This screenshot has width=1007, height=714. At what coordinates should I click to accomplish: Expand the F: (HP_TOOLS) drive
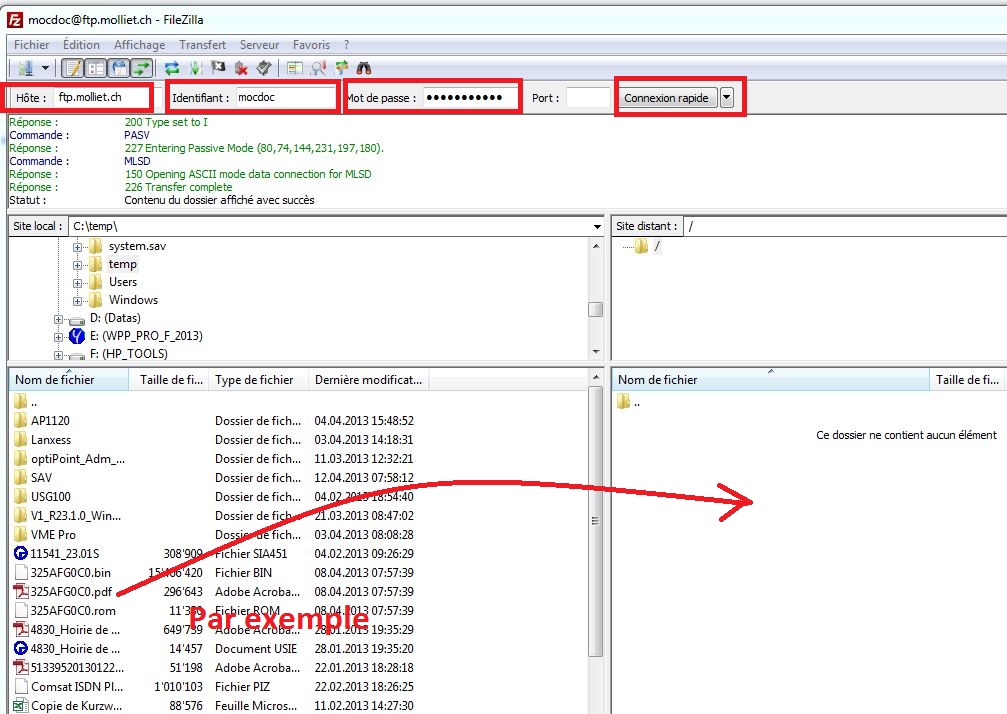pyautogui.click(x=58, y=354)
